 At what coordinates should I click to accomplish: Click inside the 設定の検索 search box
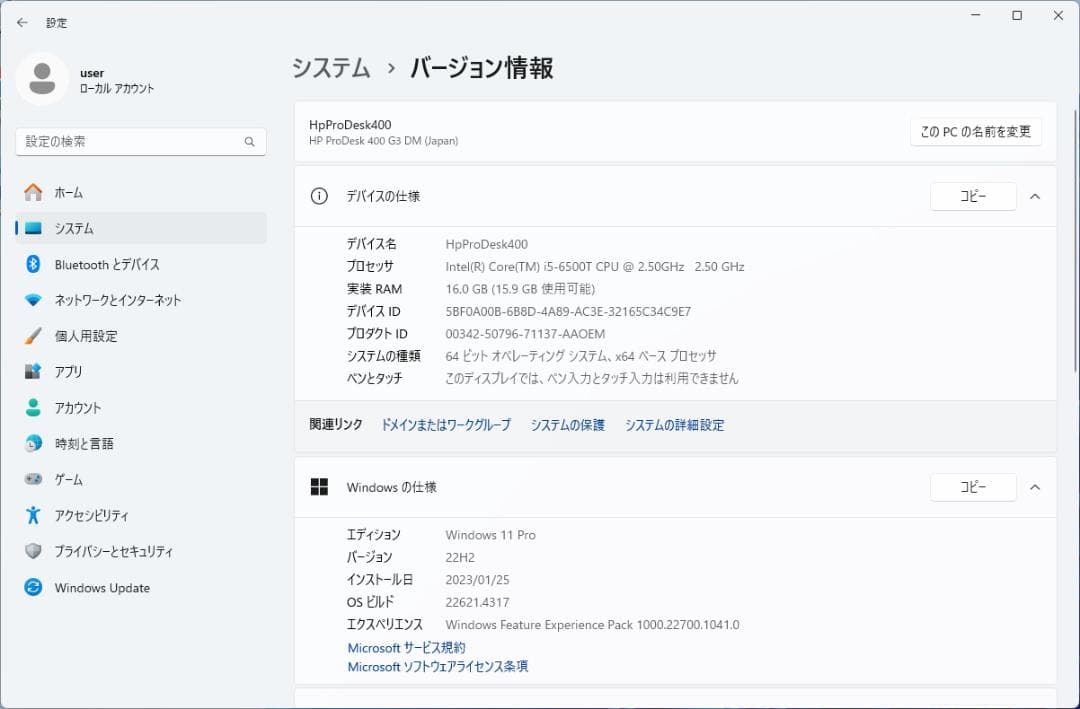(x=140, y=141)
